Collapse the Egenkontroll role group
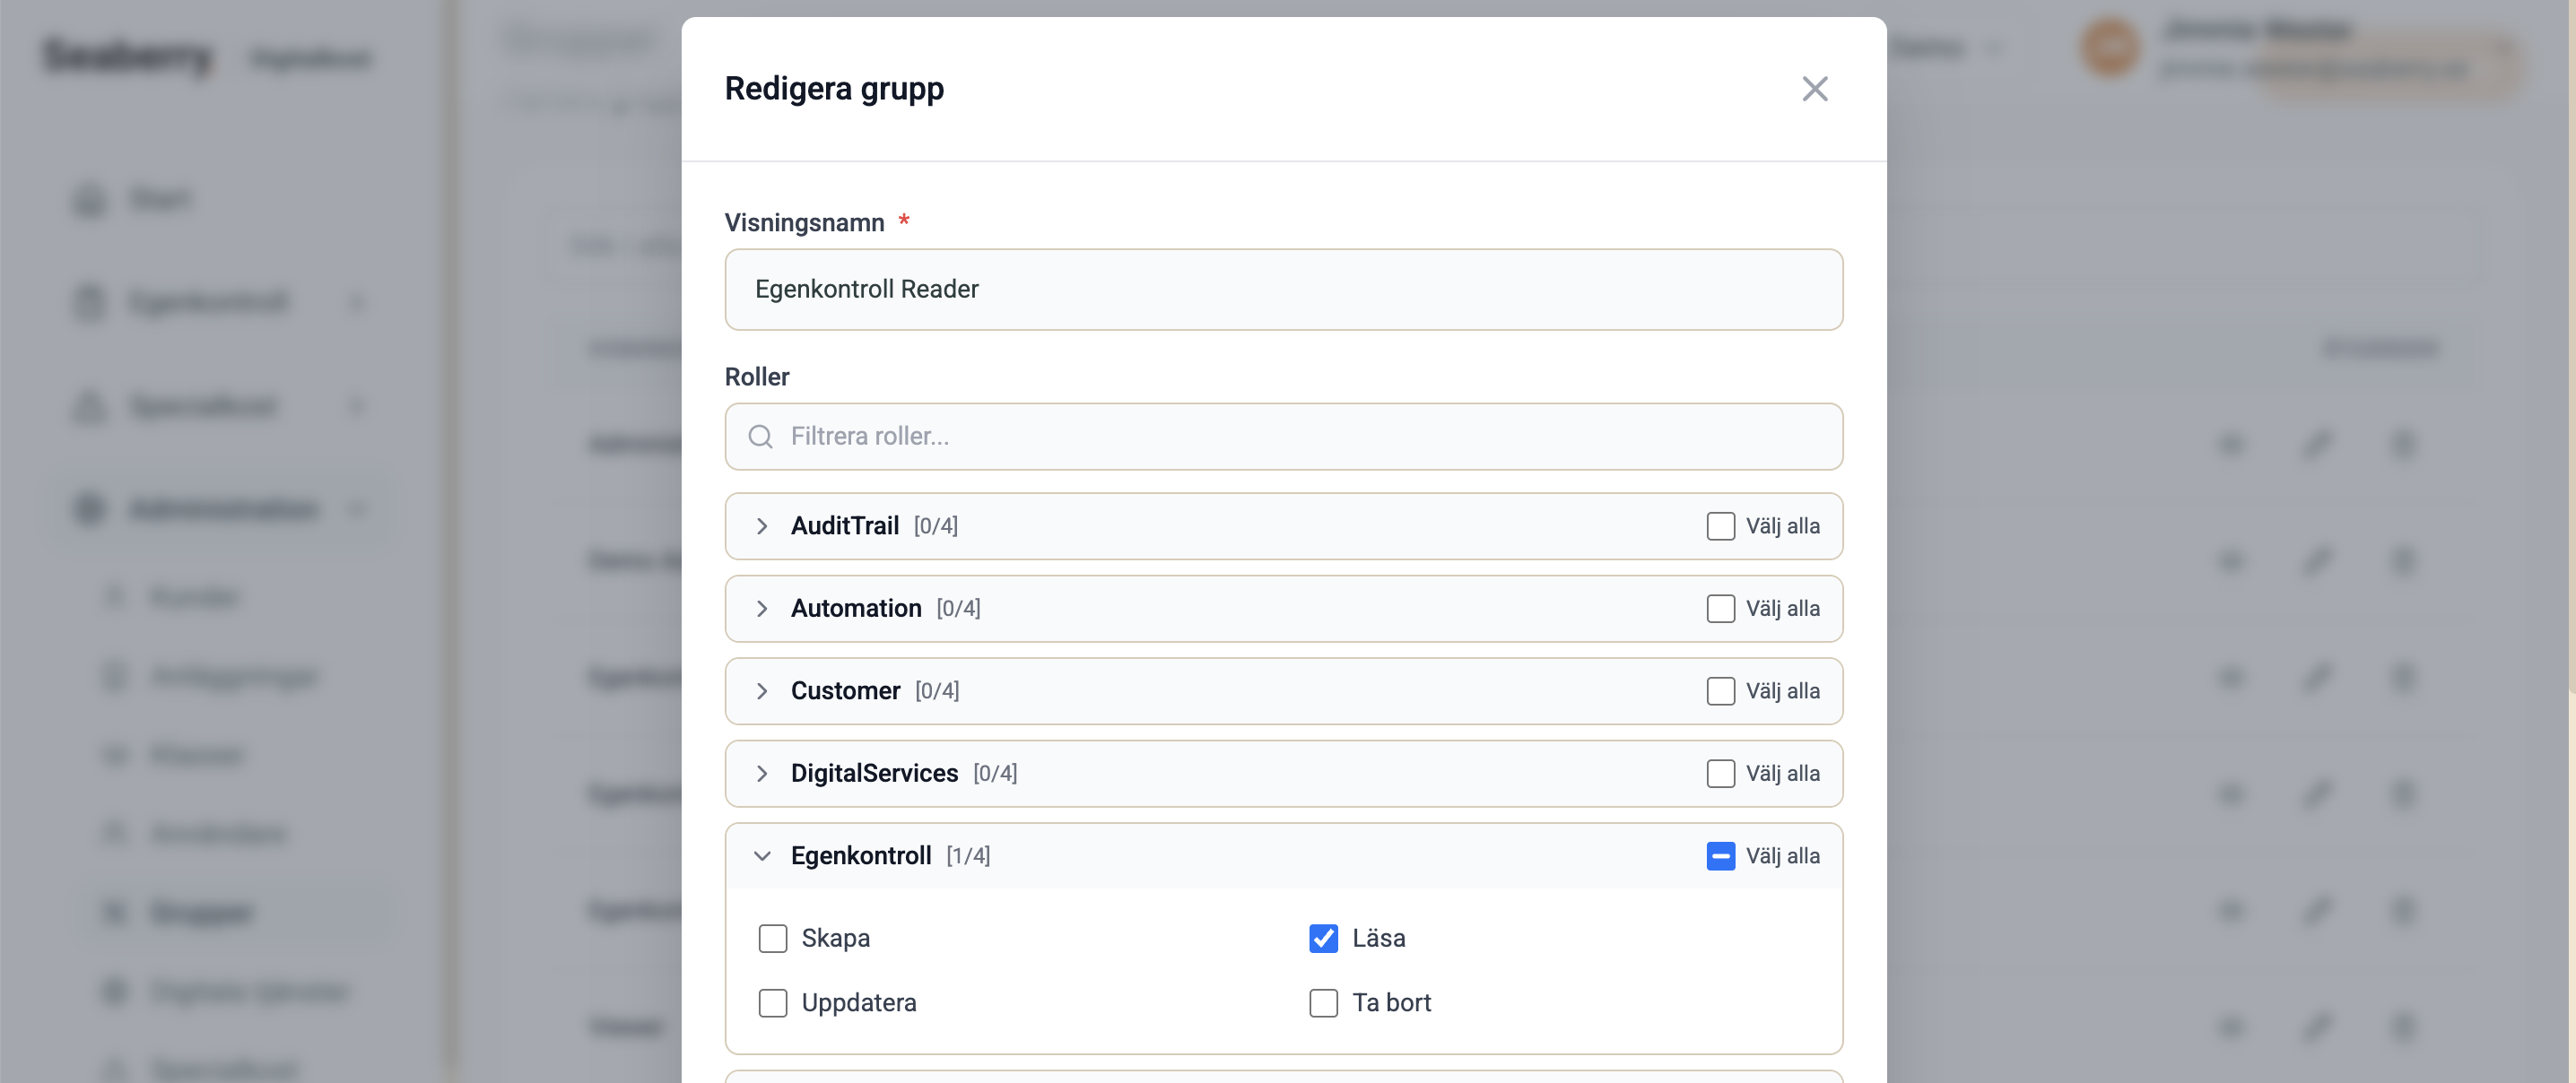The height and width of the screenshot is (1083, 2576). point(762,856)
